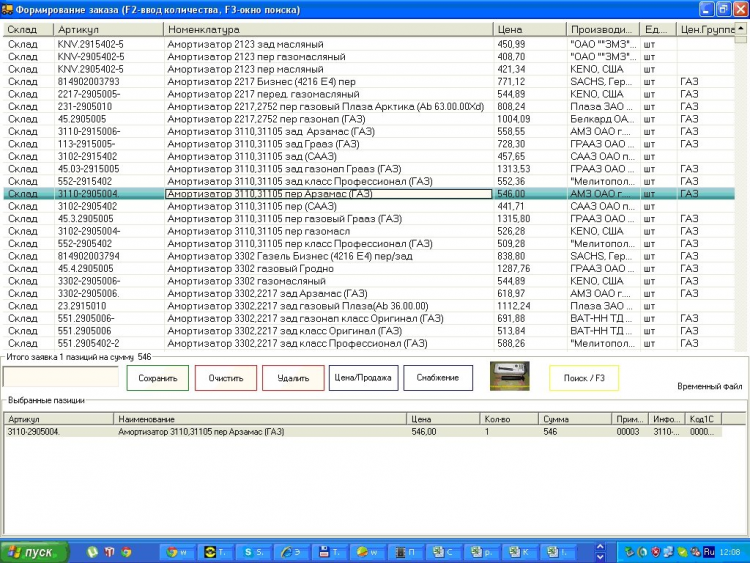Select Амортизатор 2217 Бизнес (4216 Е4) пер
The width and height of the screenshot is (750, 563).
[x=368, y=82]
